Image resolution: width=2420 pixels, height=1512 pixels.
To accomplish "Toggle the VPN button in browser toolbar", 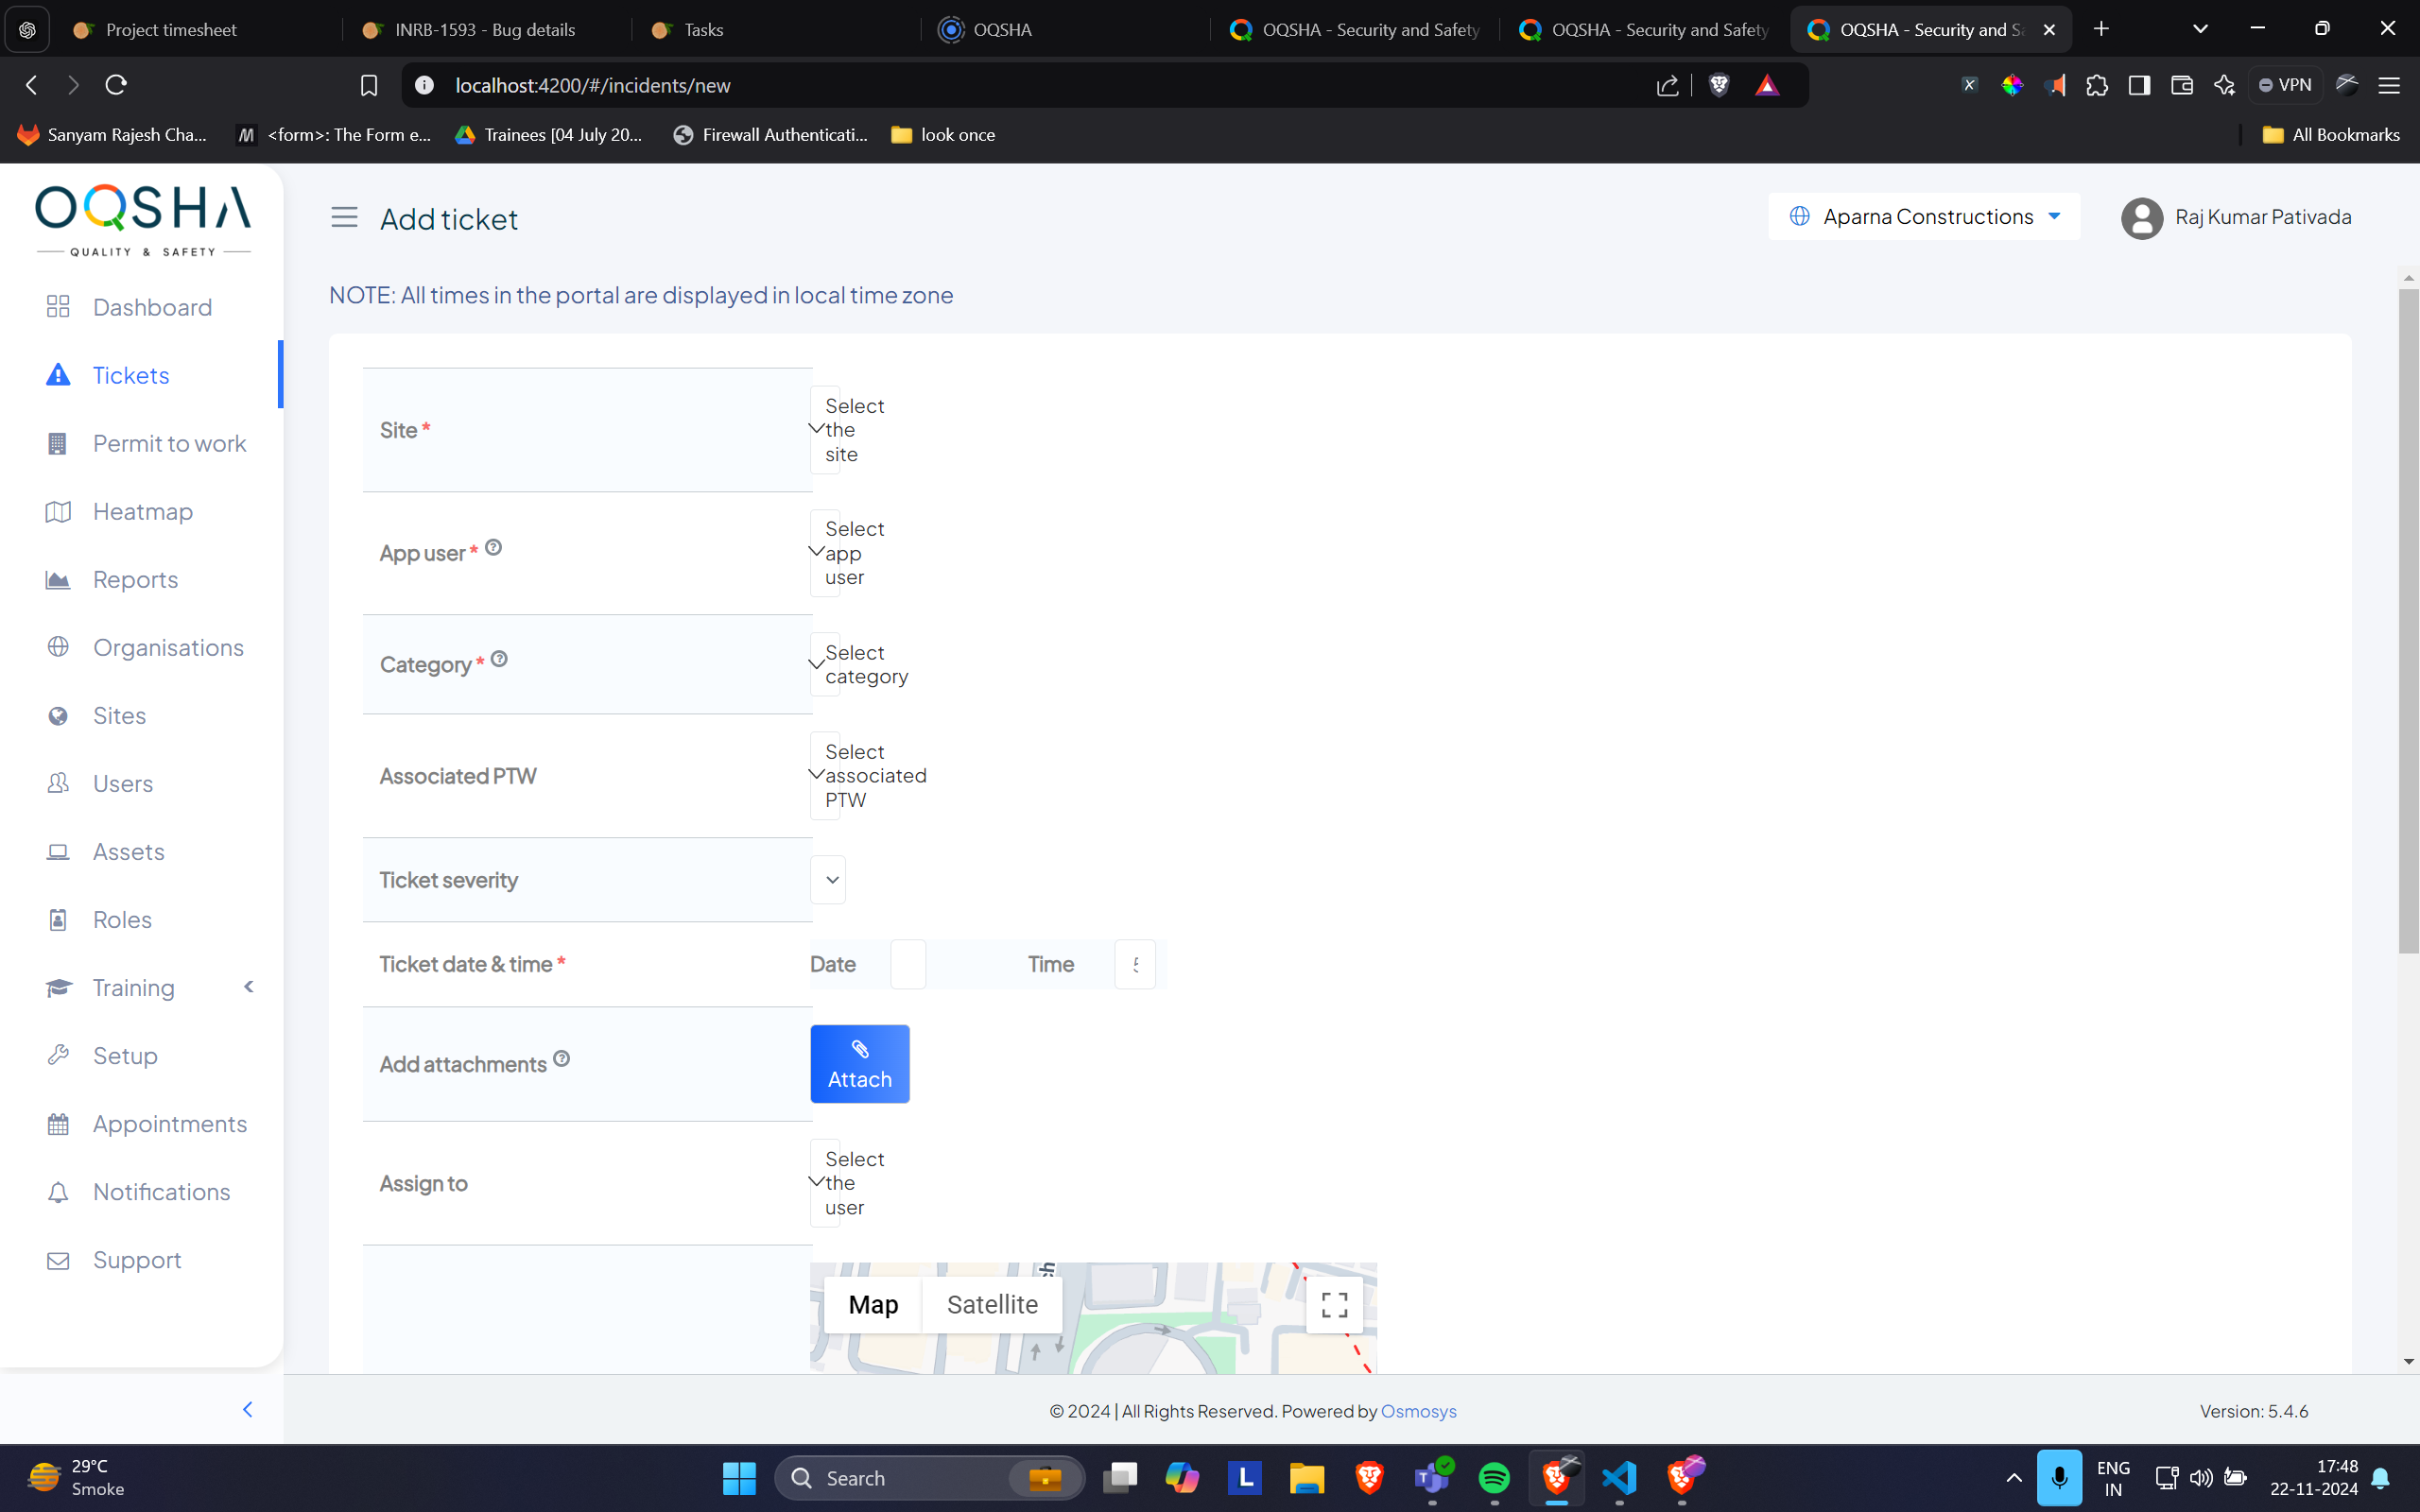I will [x=2285, y=85].
